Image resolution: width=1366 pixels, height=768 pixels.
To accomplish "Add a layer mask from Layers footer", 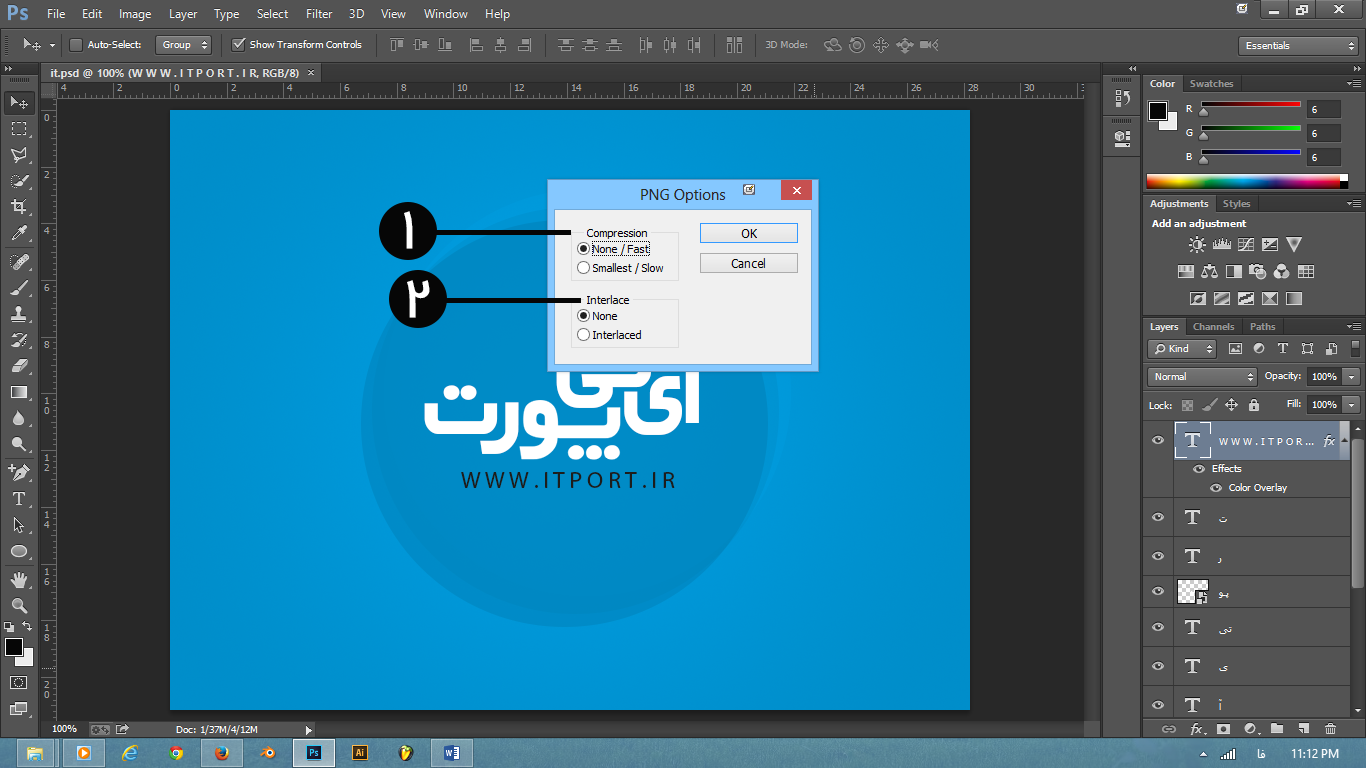I will click(1223, 729).
